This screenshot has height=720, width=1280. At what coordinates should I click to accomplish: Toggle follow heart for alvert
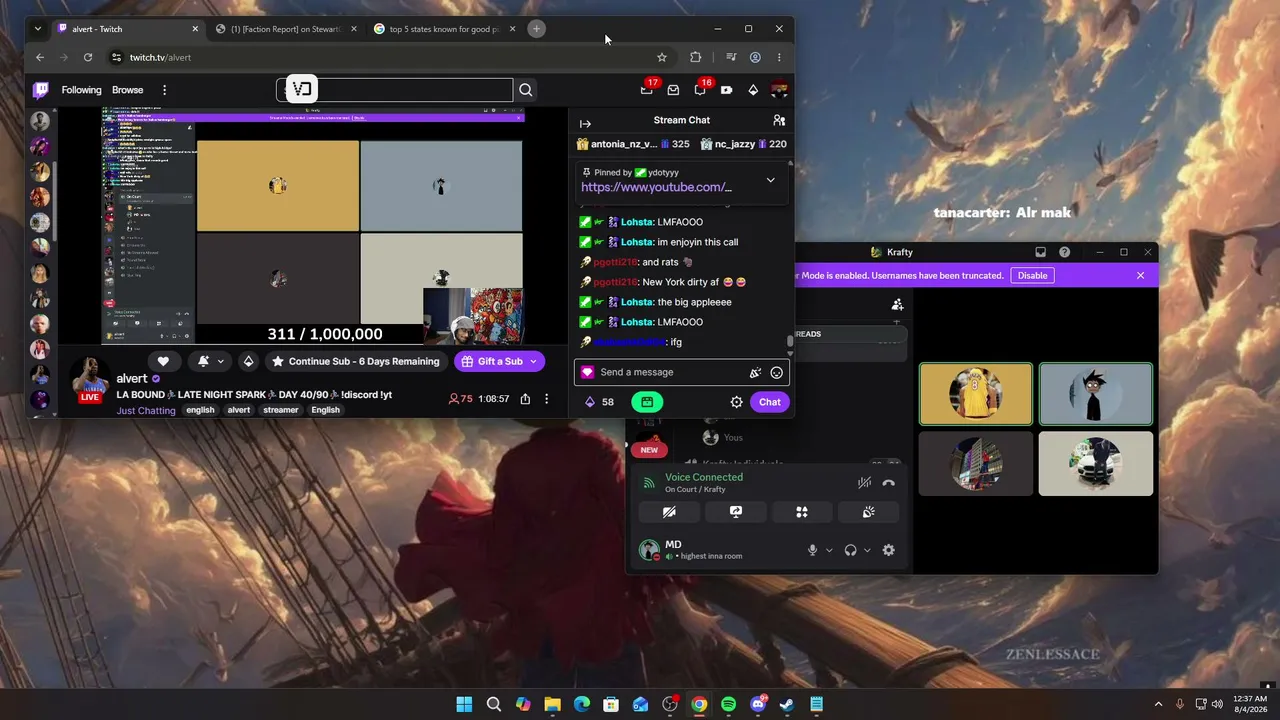(x=163, y=361)
